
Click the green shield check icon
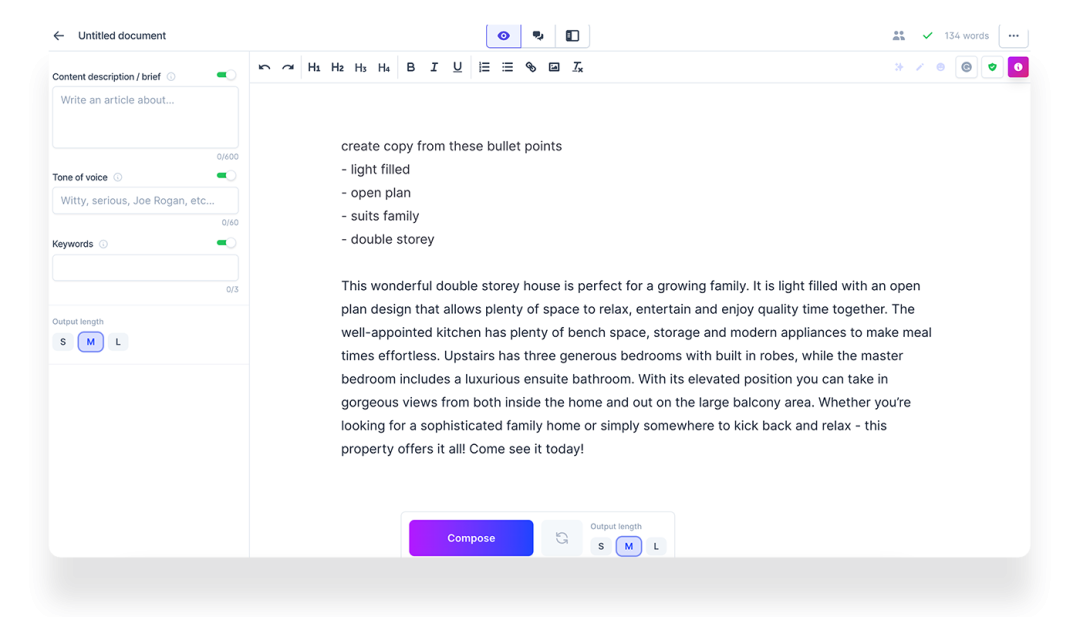(x=993, y=67)
